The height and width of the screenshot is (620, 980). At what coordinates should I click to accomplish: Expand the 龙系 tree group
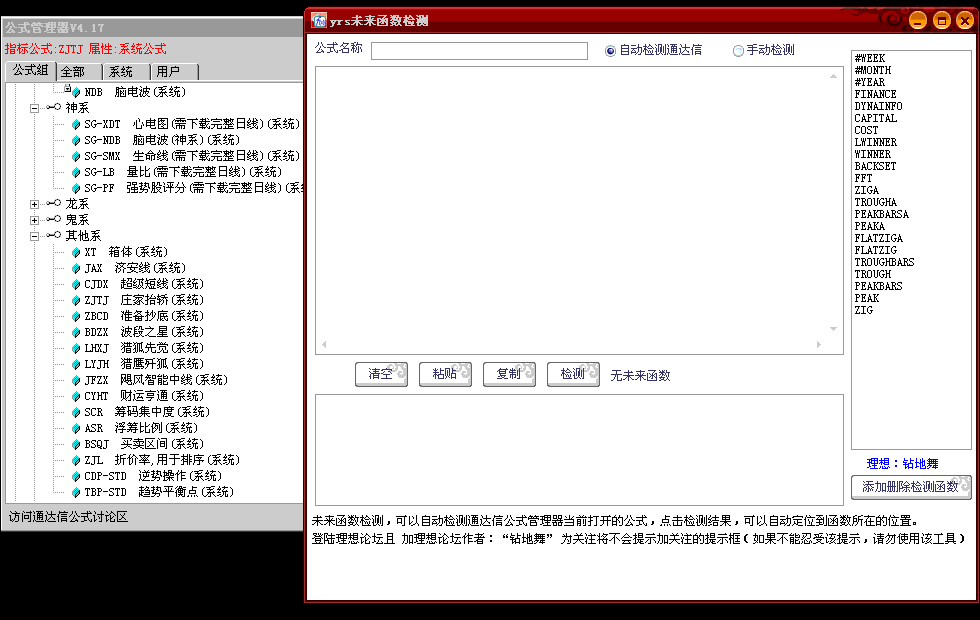point(35,204)
